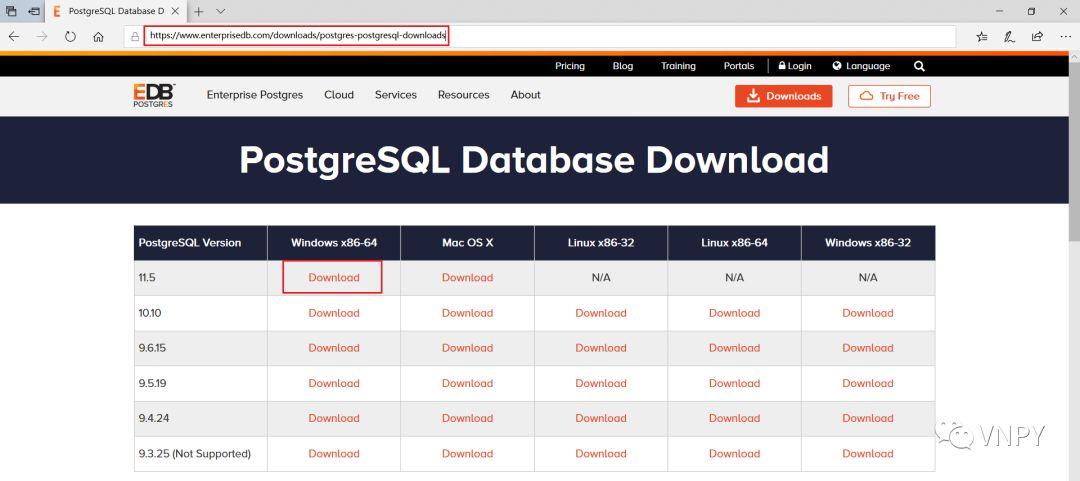
Task: Open the Cloud menu
Action: coord(339,95)
